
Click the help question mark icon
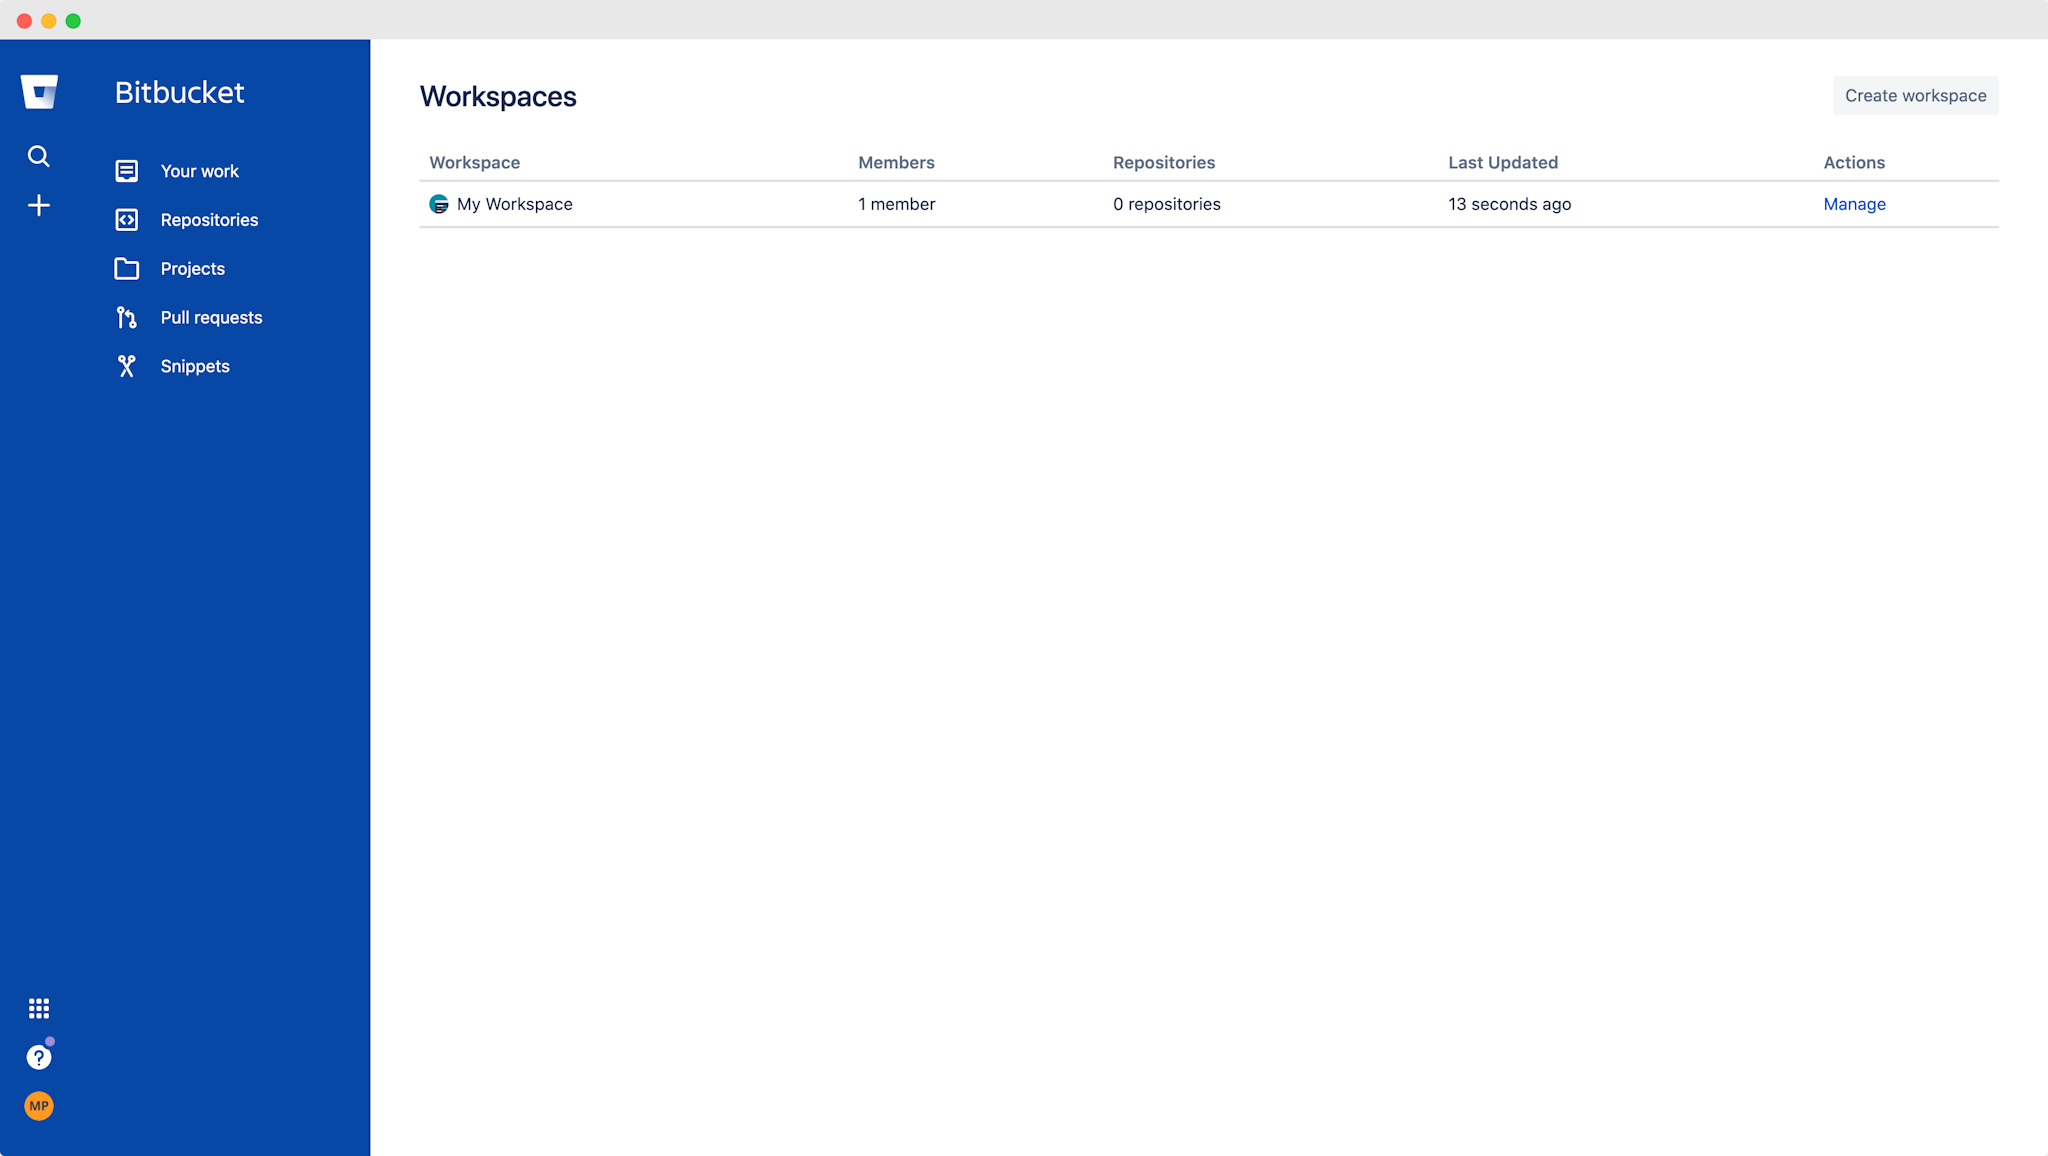coord(39,1056)
